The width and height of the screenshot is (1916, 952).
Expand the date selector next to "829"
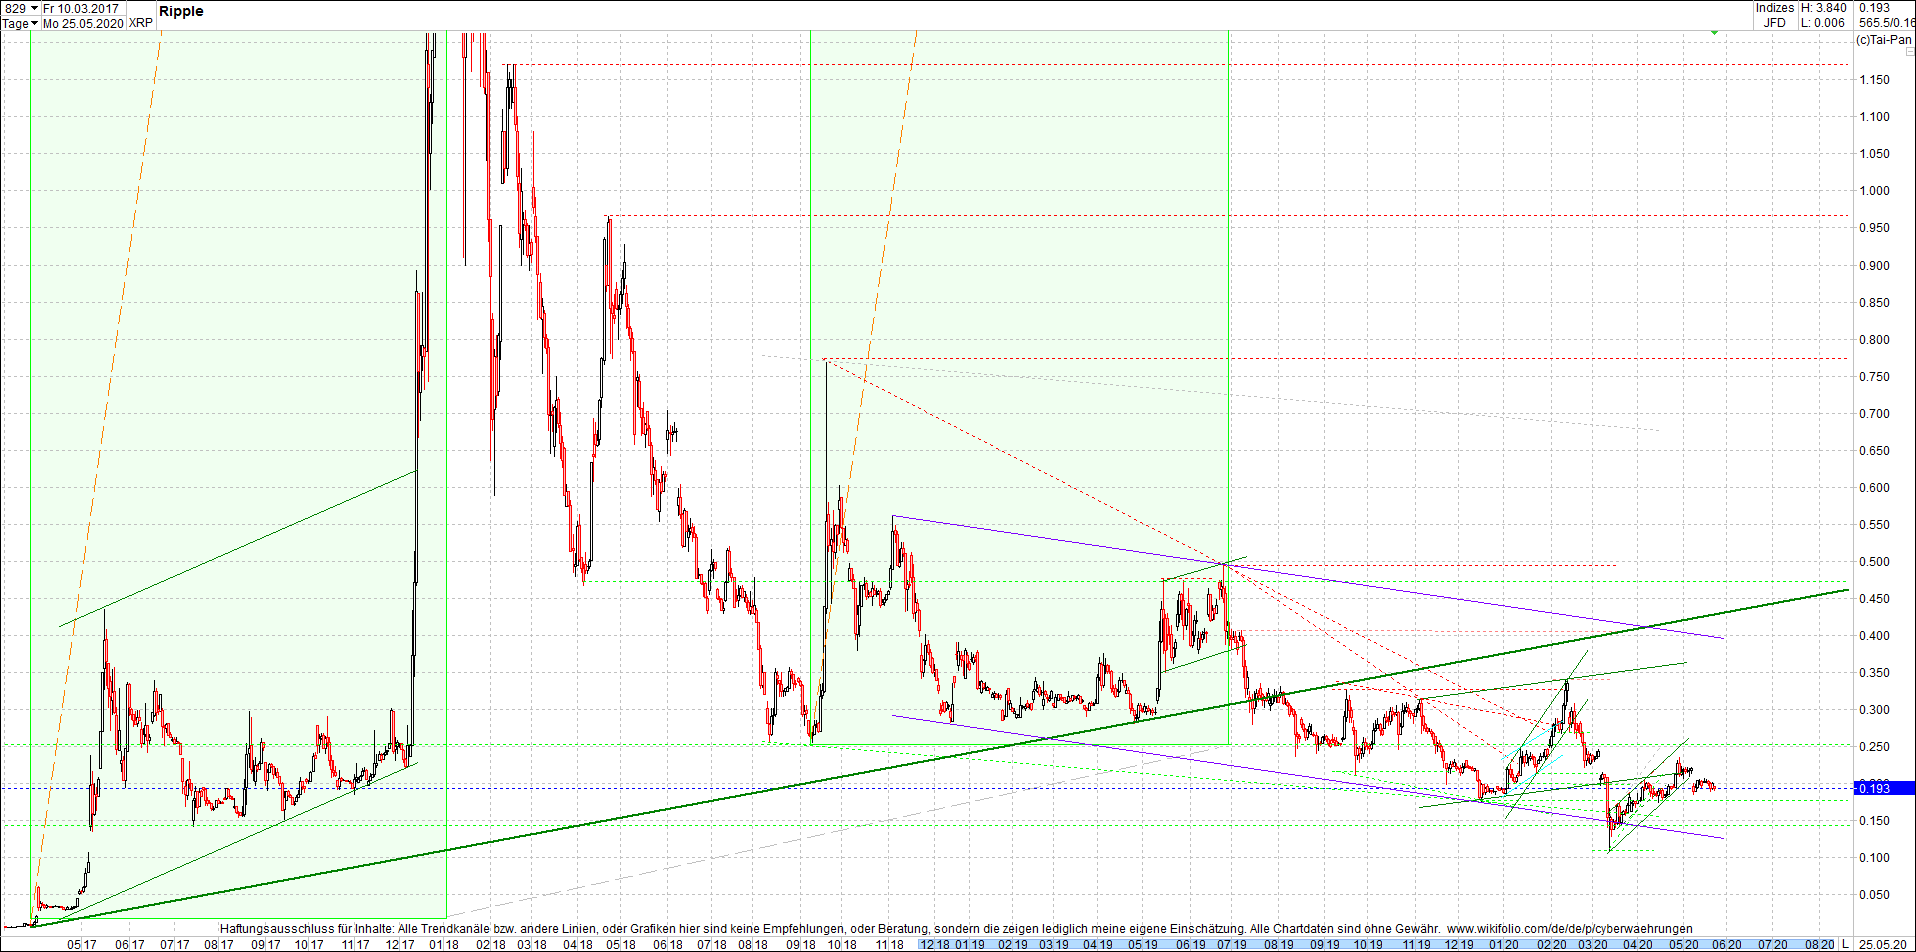coord(34,7)
